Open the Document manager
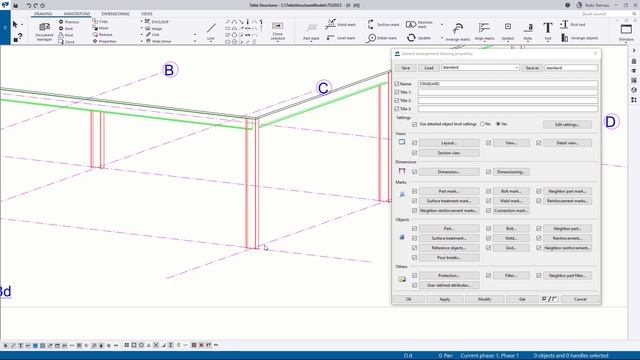Image resolution: width=640 pixels, height=360 pixels. click(x=44, y=31)
